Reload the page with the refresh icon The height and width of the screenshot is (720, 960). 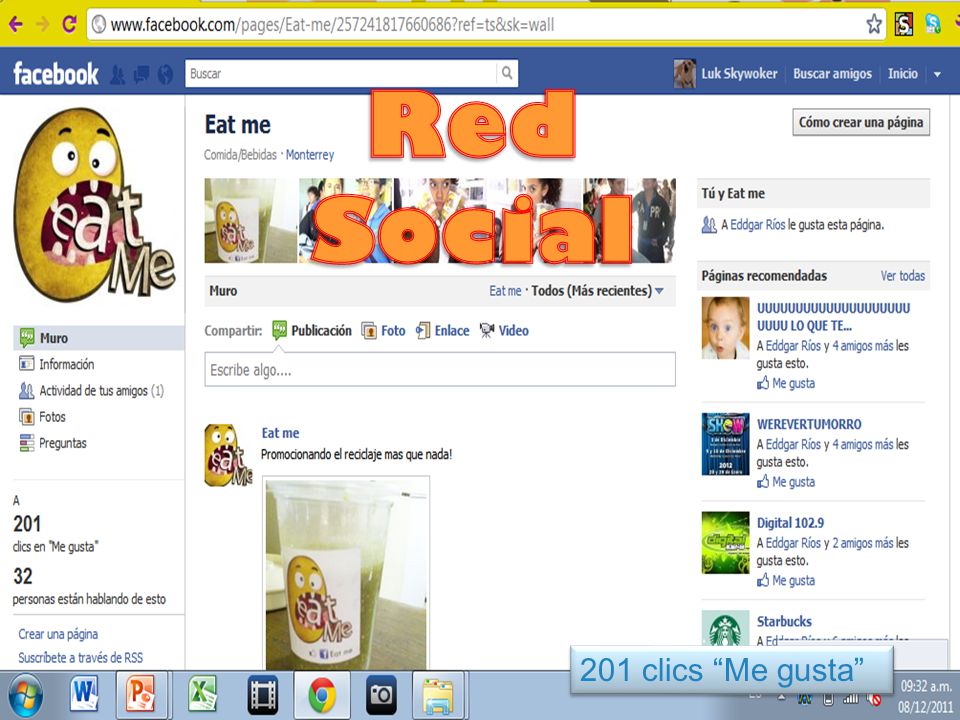click(x=69, y=24)
